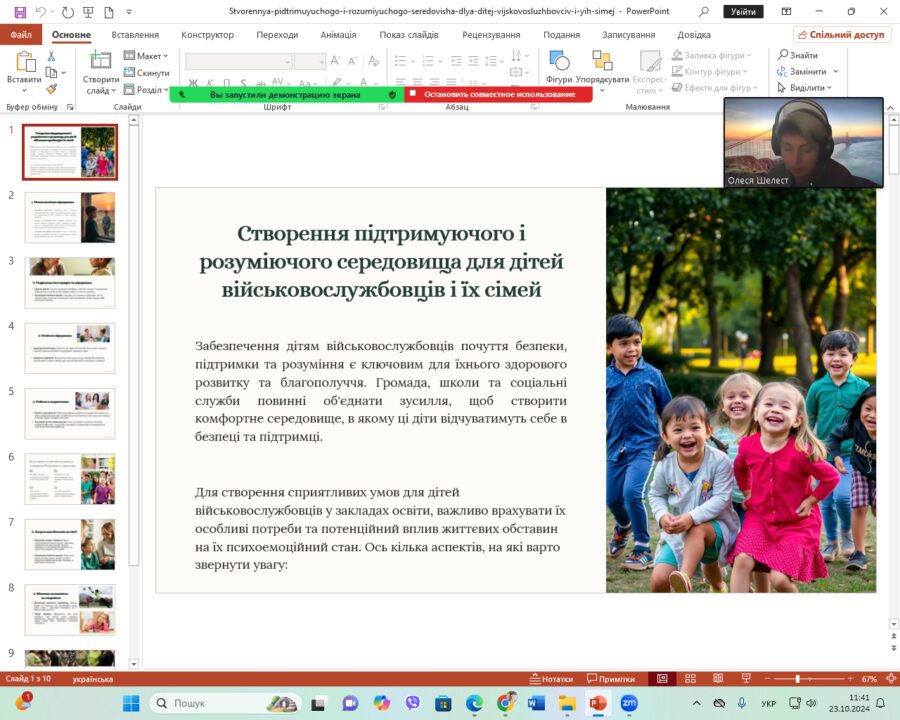Click the search magnifier in title bar
900x720 pixels.
tap(704, 11)
